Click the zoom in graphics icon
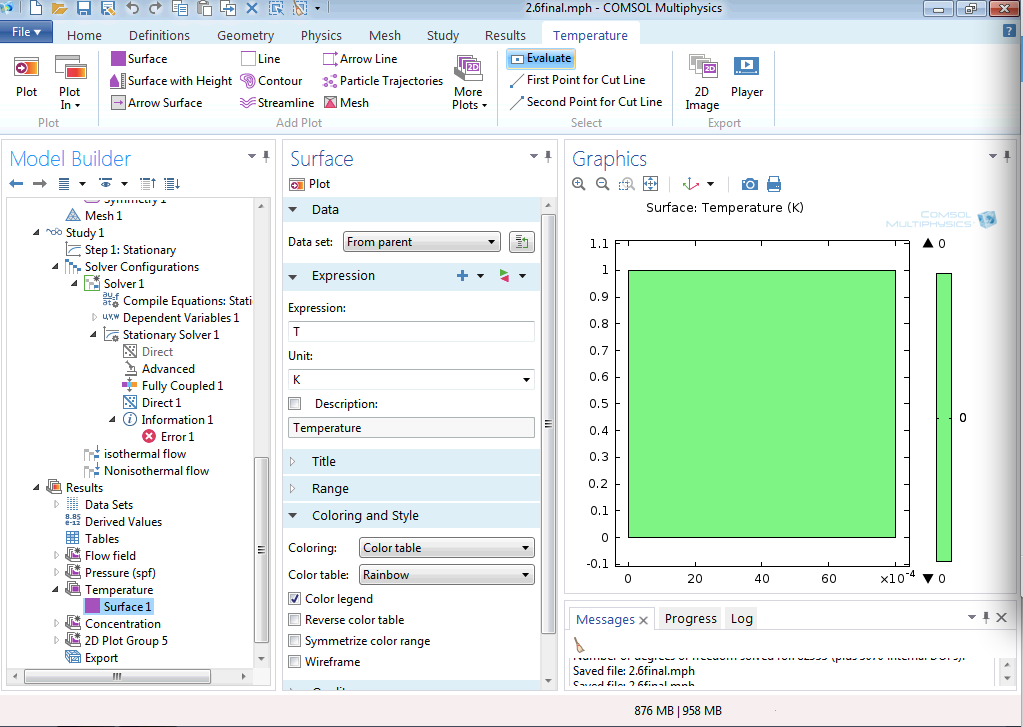The height and width of the screenshot is (727, 1023). pos(579,184)
